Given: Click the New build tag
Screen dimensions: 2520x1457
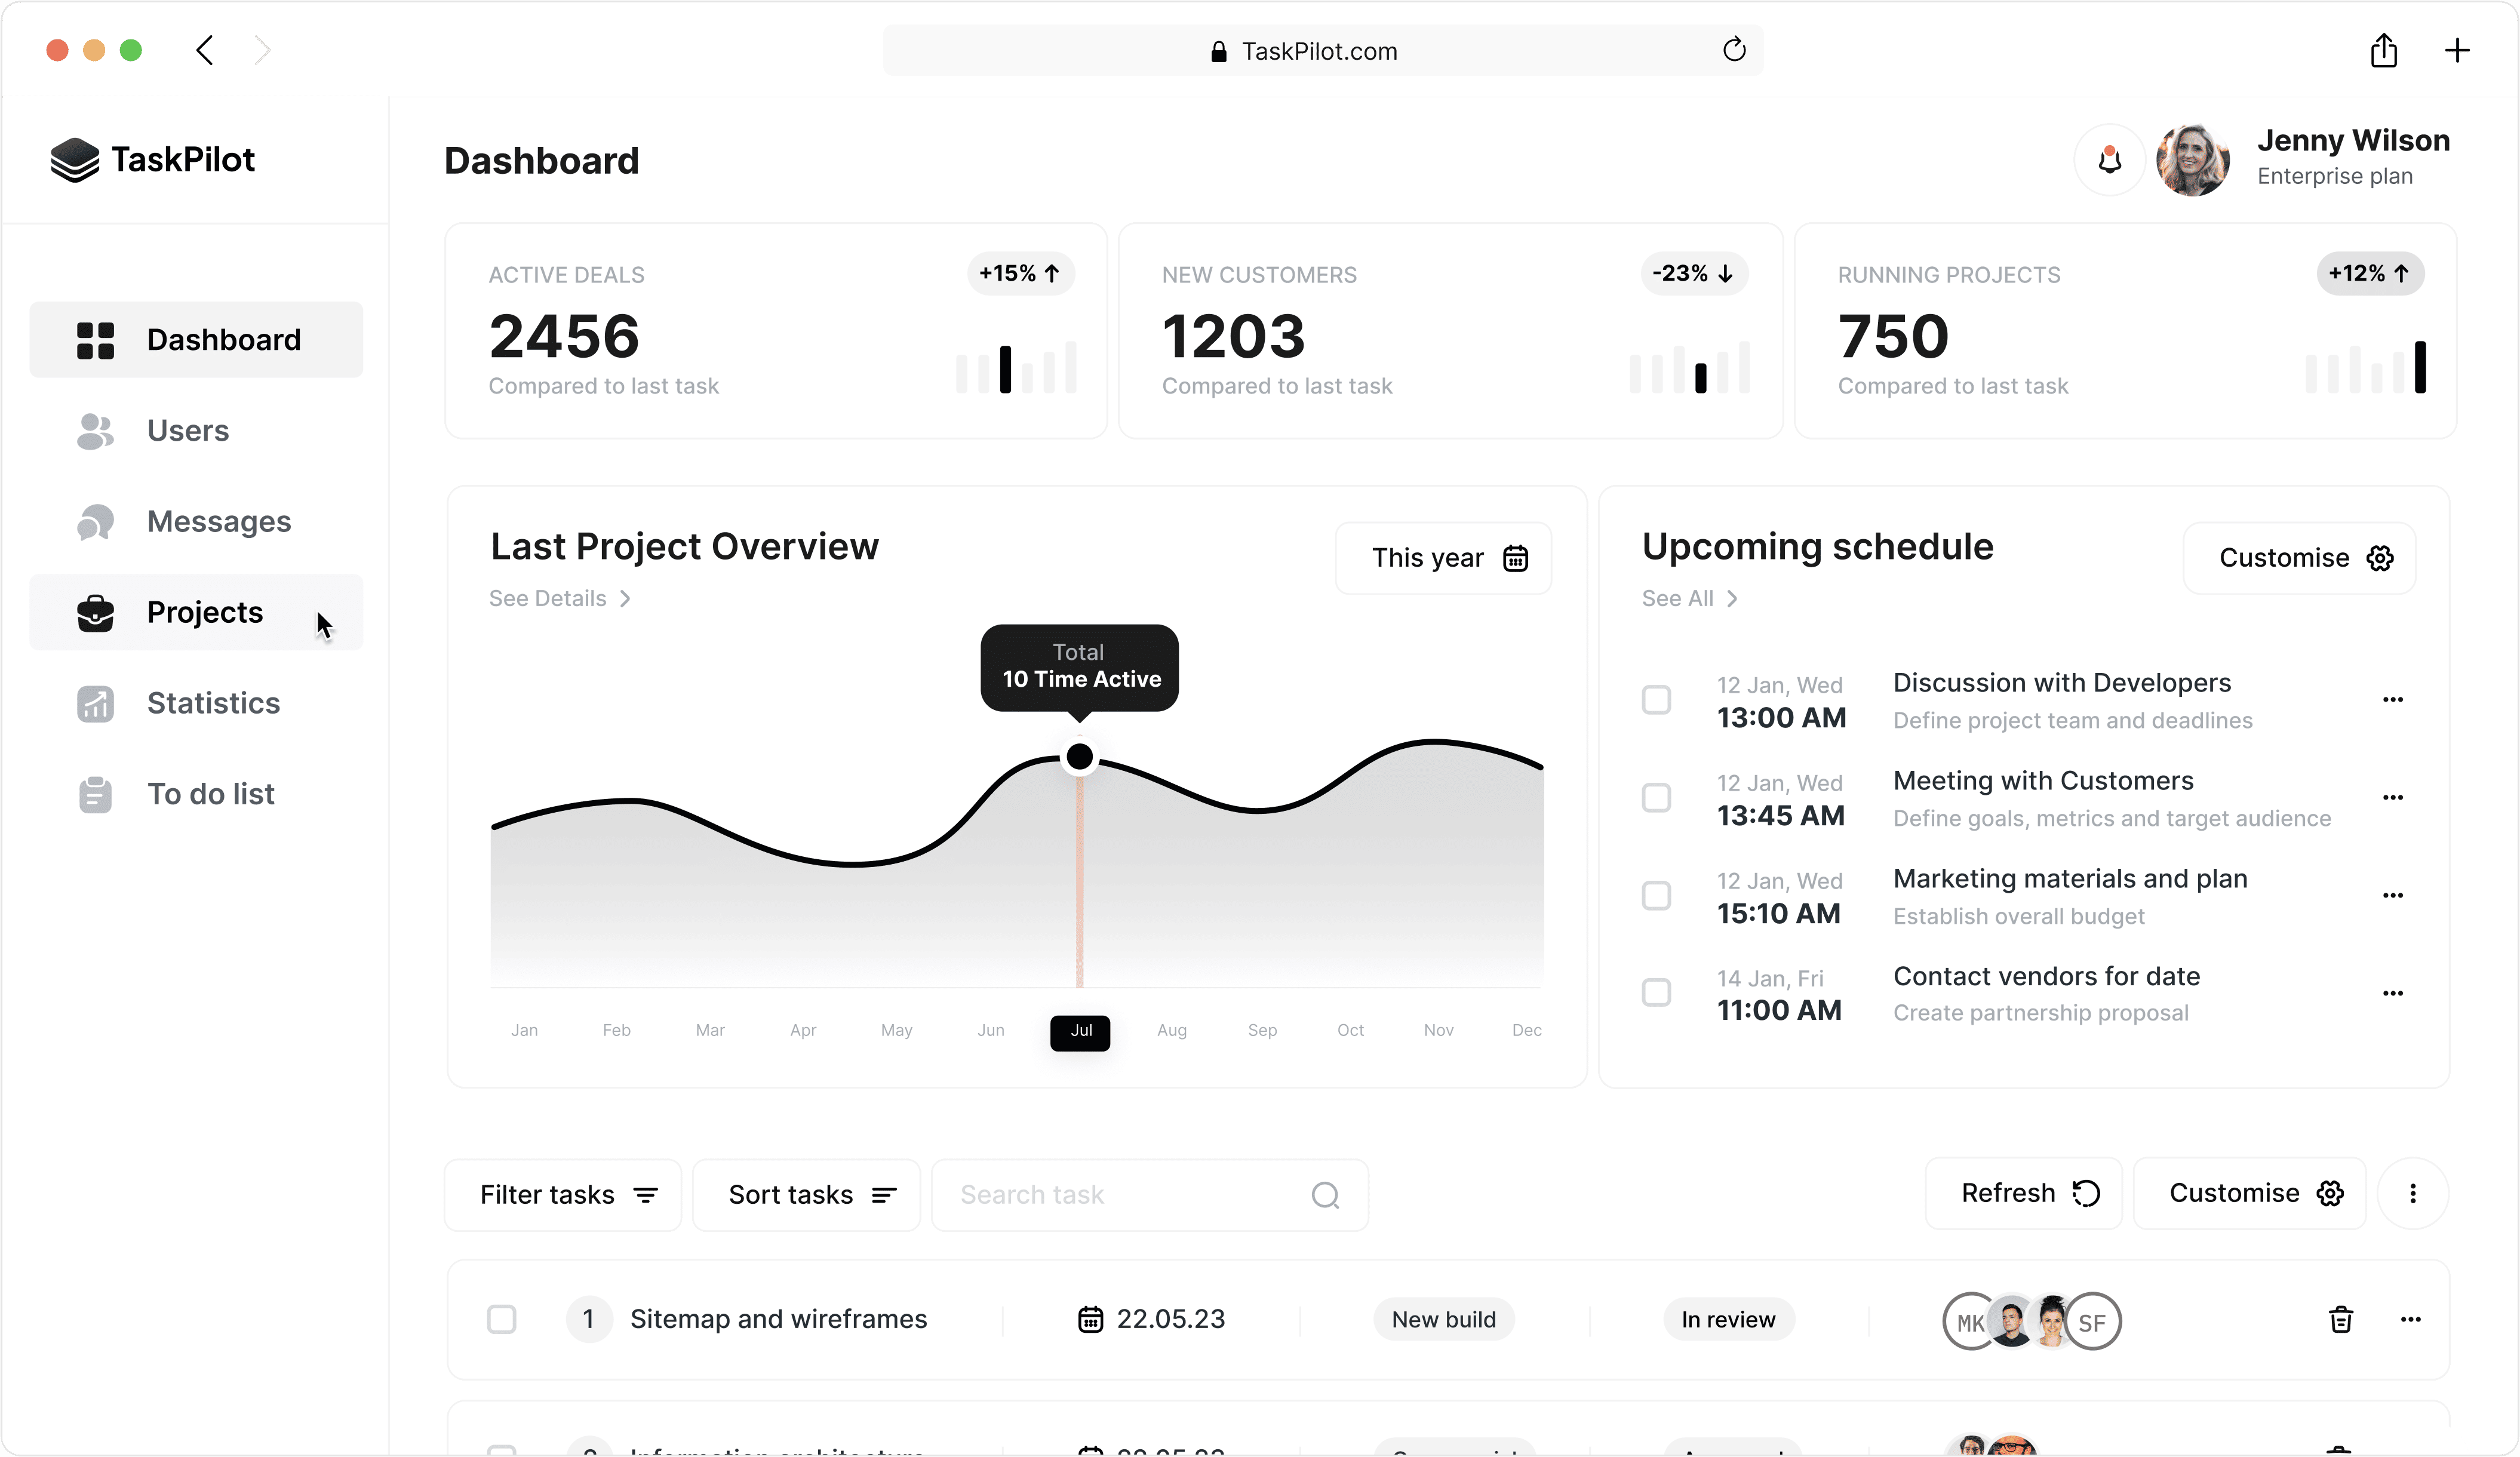Looking at the screenshot, I should coord(1444,1320).
